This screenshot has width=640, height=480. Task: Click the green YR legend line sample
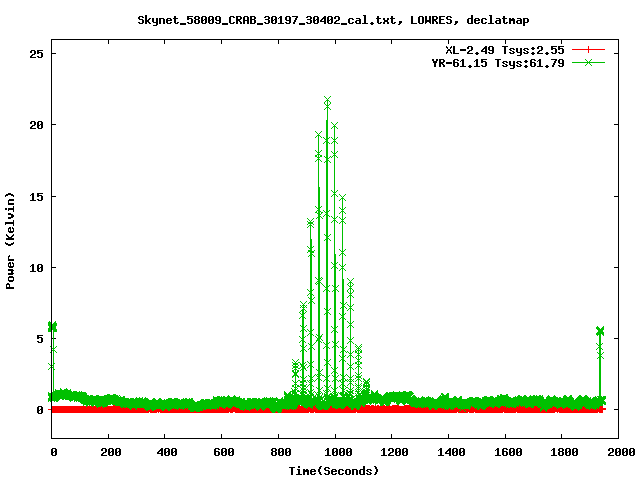(x=588, y=62)
